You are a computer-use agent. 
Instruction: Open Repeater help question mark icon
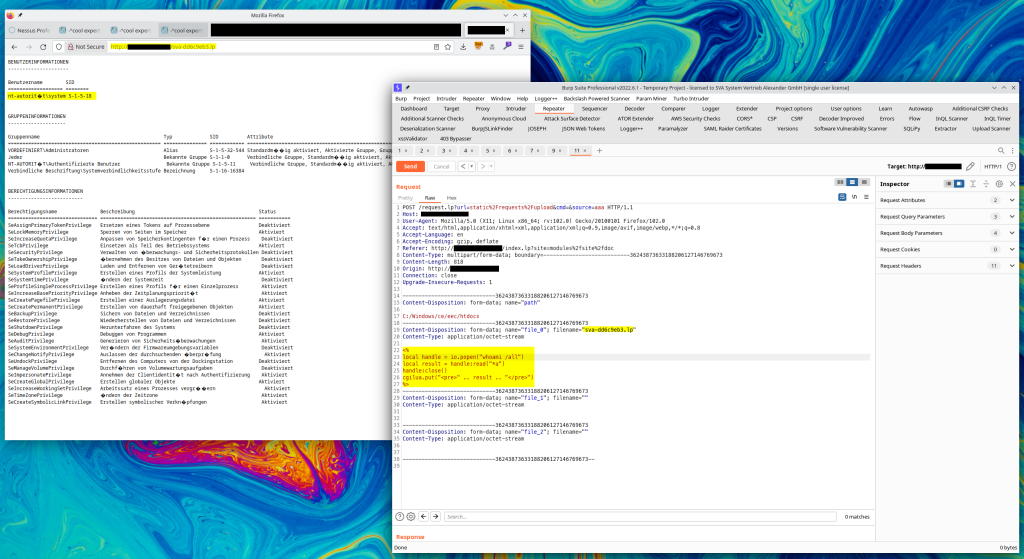point(1012,167)
